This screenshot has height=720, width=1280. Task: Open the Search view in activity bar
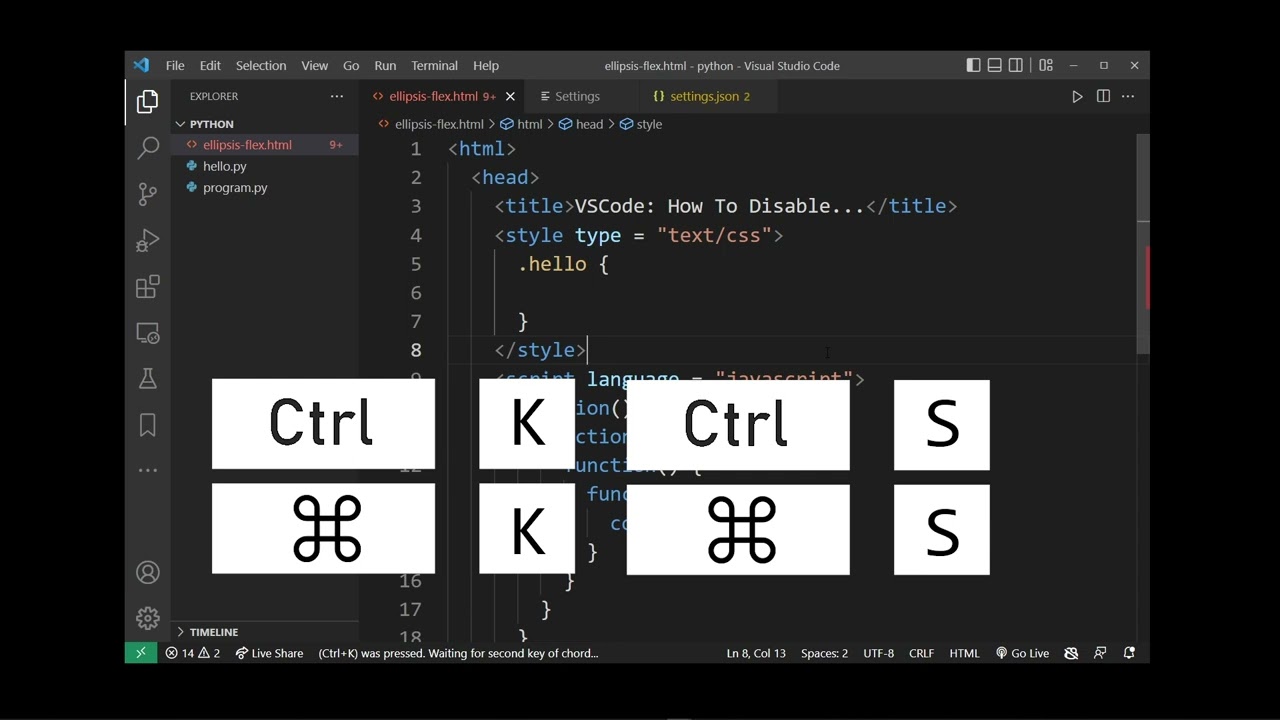tap(148, 148)
